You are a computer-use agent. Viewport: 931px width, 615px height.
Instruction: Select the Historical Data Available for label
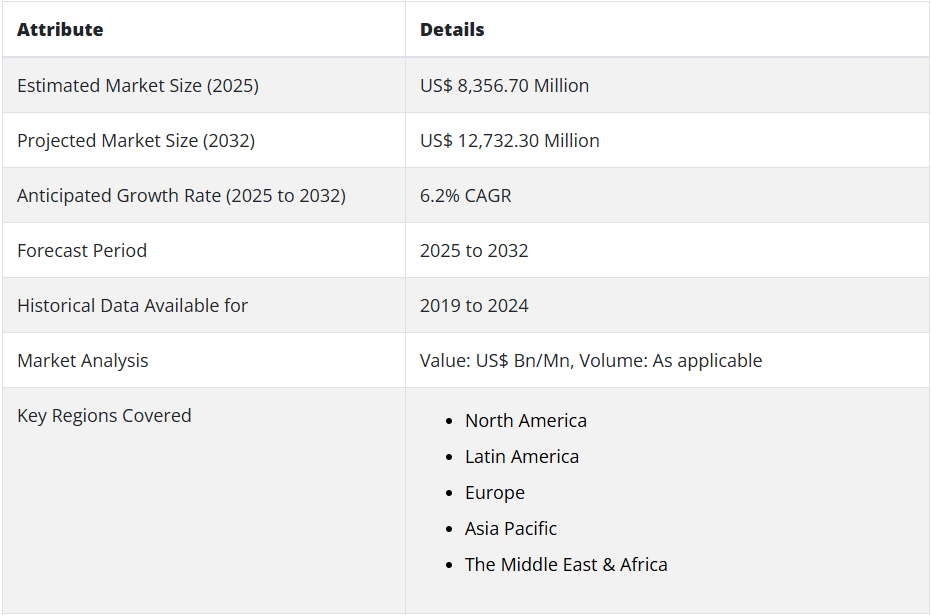tap(132, 306)
